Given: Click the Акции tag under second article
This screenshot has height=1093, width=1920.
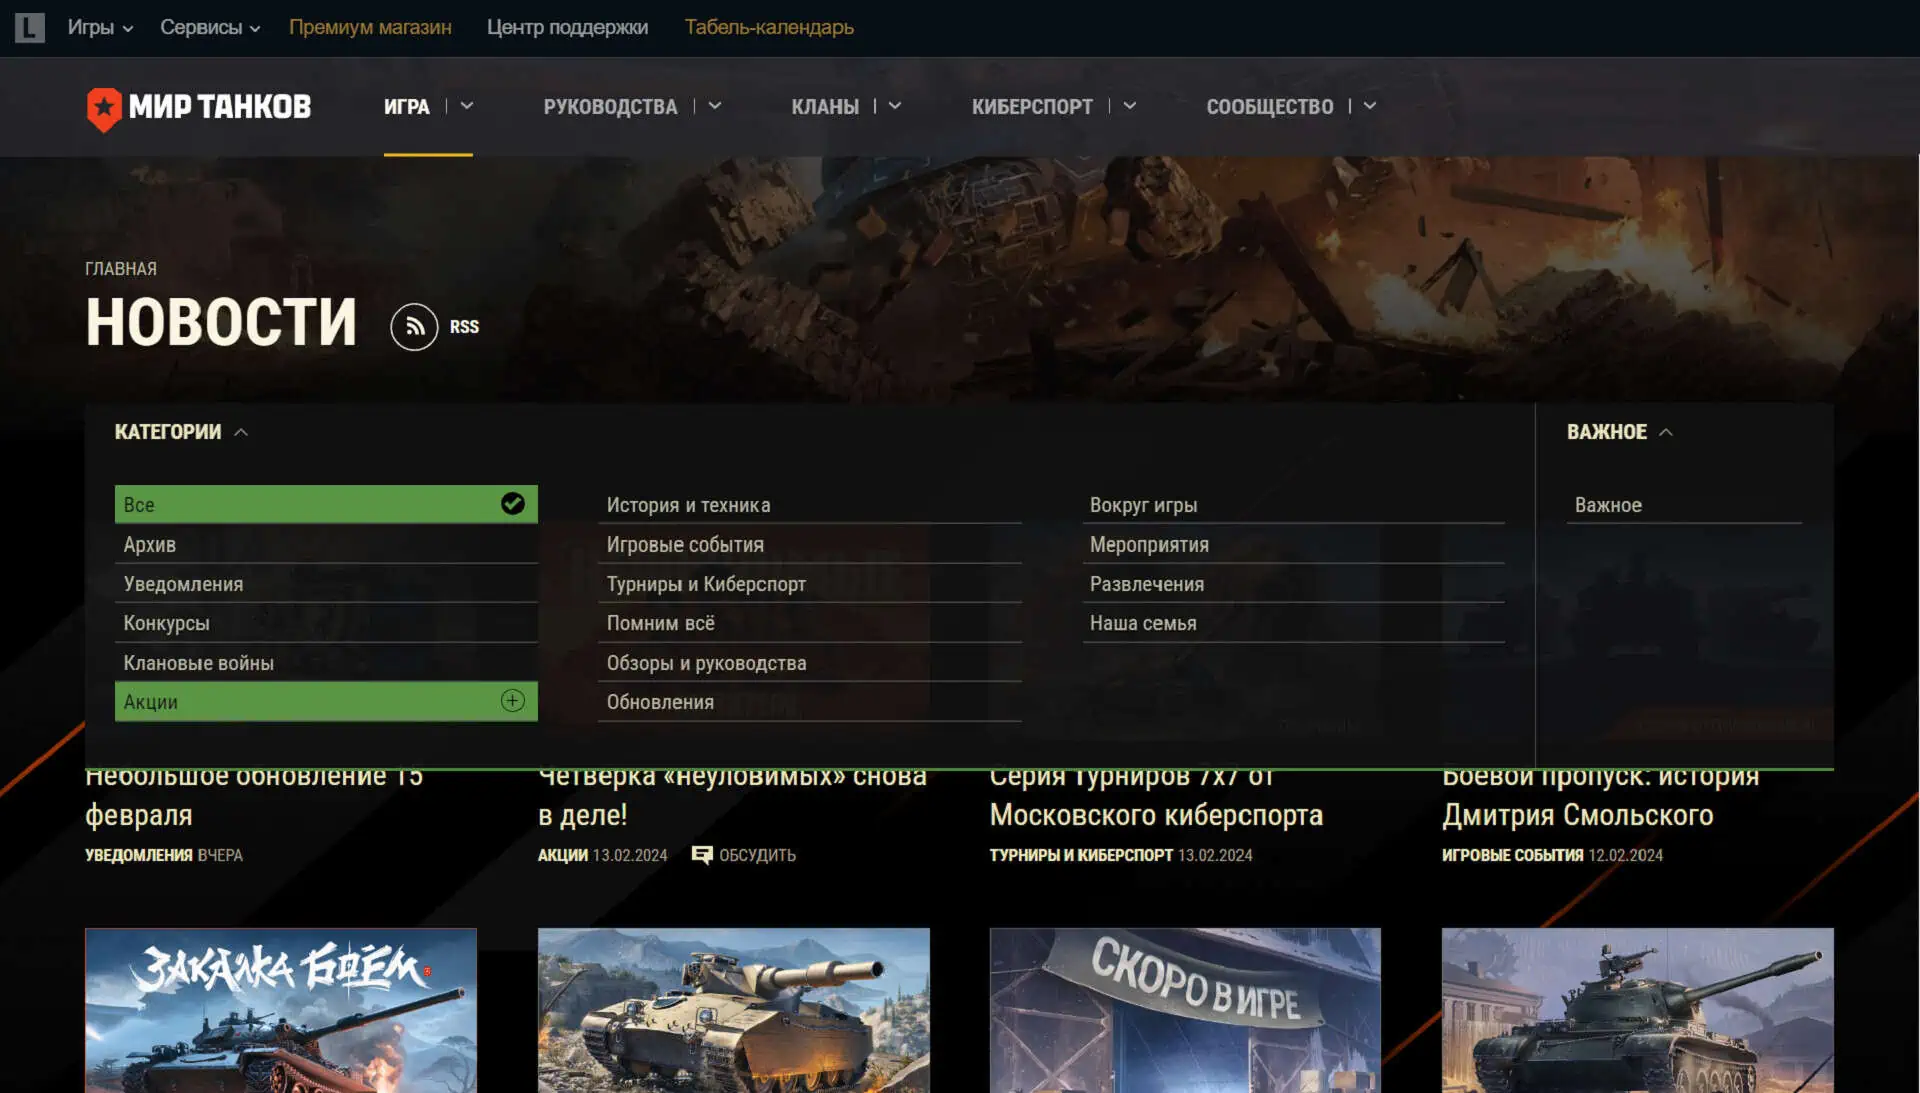Looking at the screenshot, I should click(563, 855).
